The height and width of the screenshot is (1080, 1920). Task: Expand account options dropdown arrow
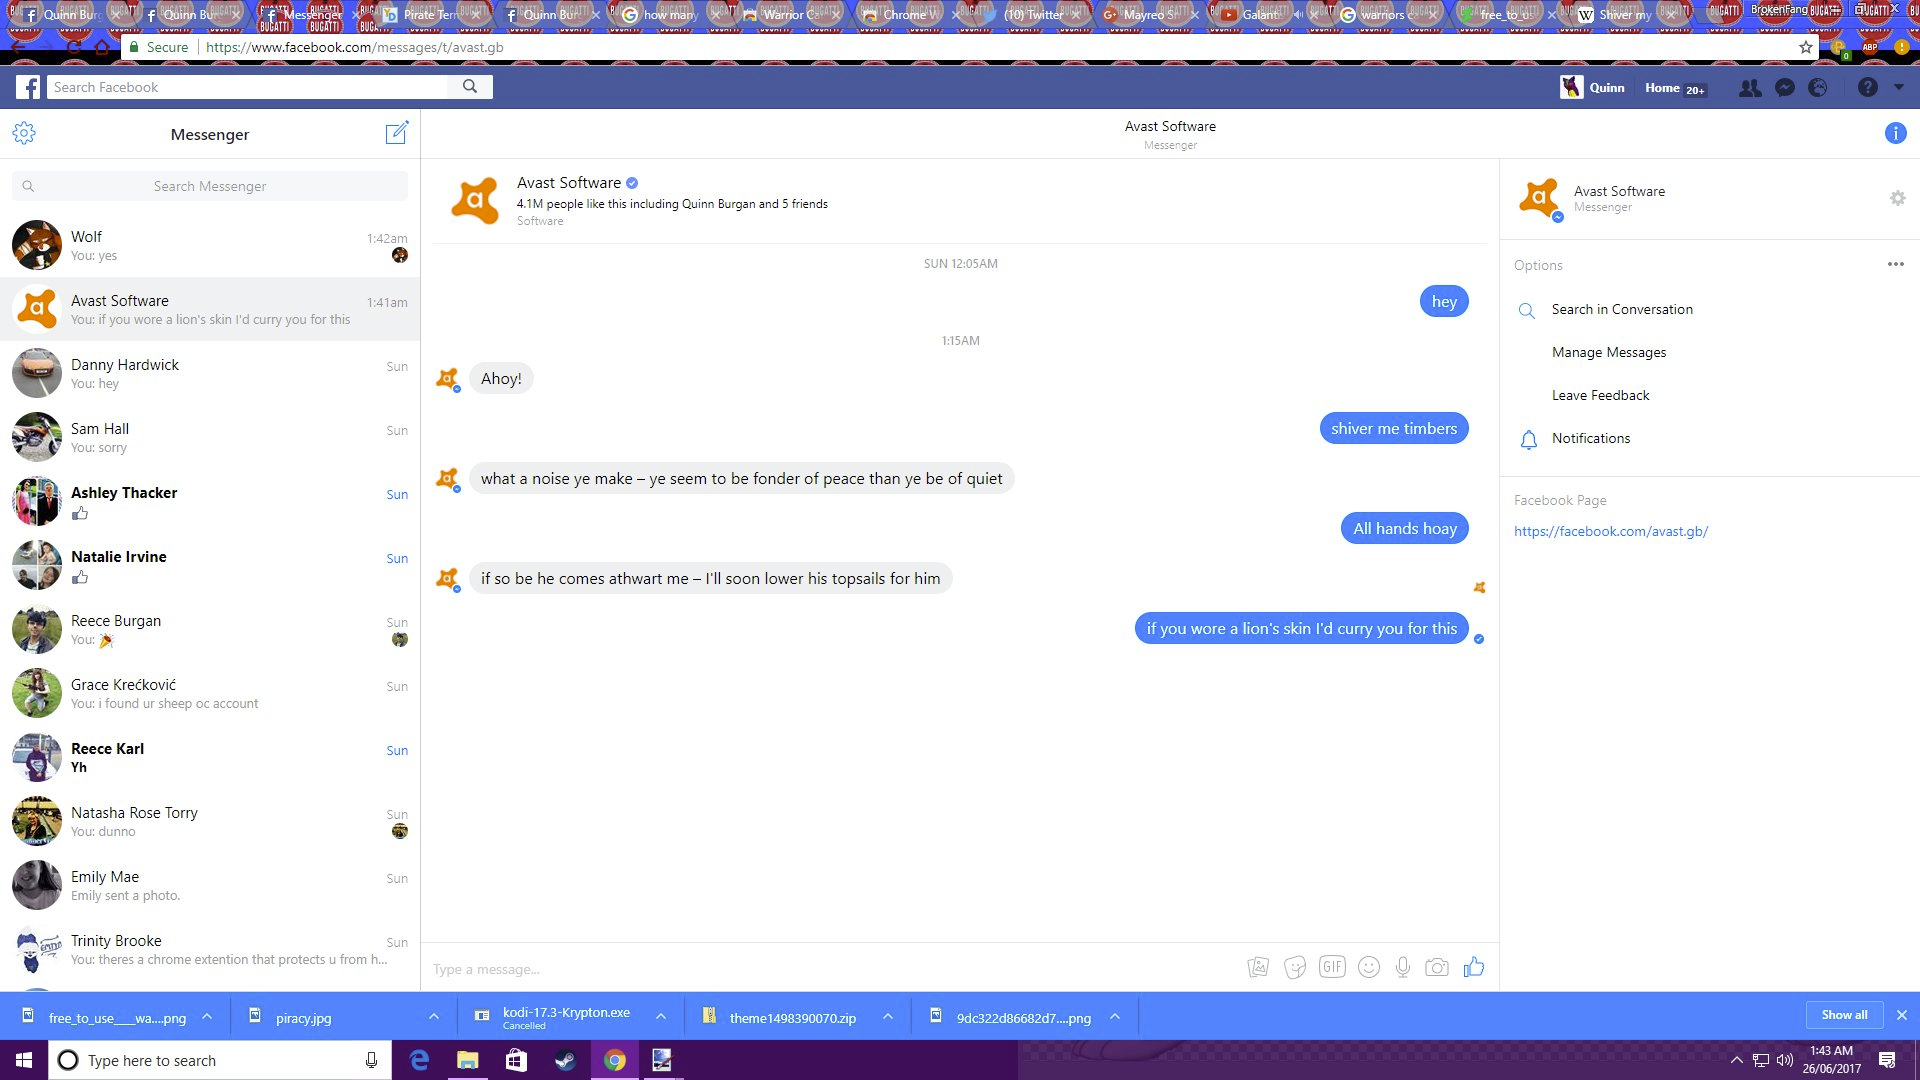click(1899, 87)
